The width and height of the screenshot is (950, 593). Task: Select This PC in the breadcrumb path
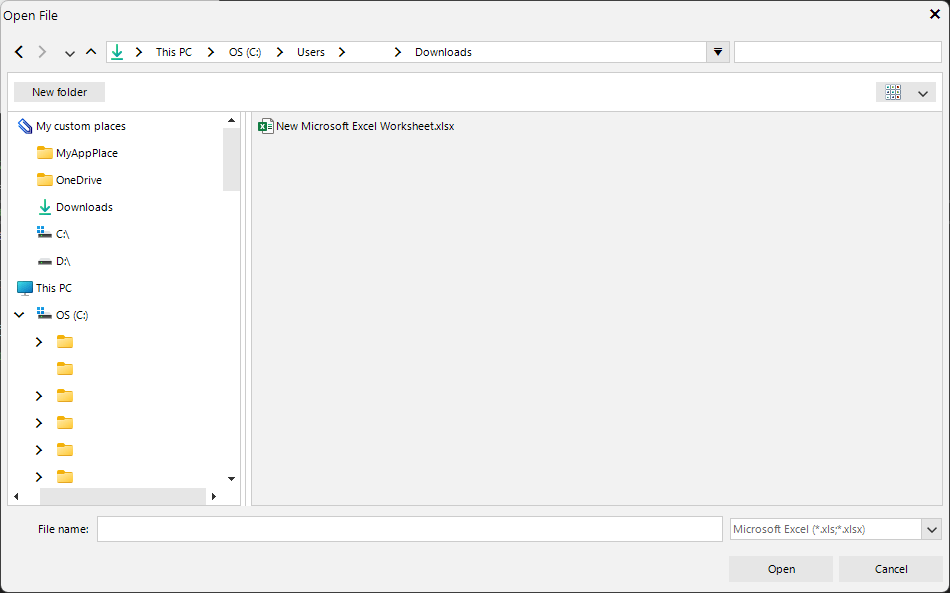[x=174, y=52]
